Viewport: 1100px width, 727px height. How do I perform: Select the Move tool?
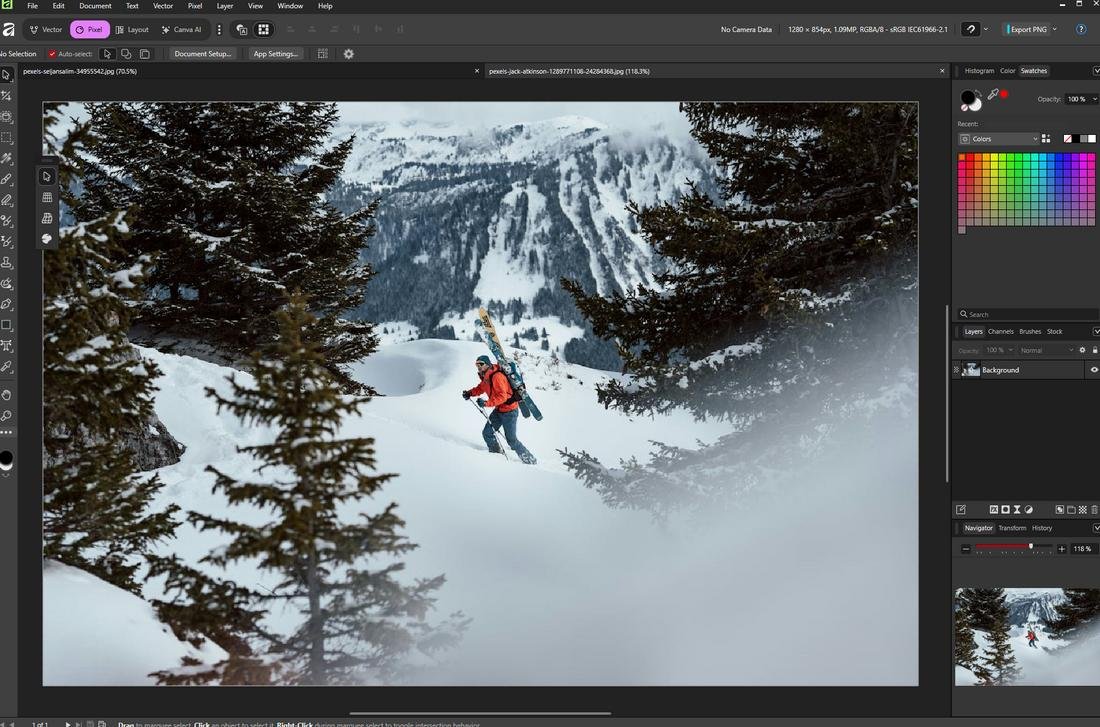click(x=7, y=74)
